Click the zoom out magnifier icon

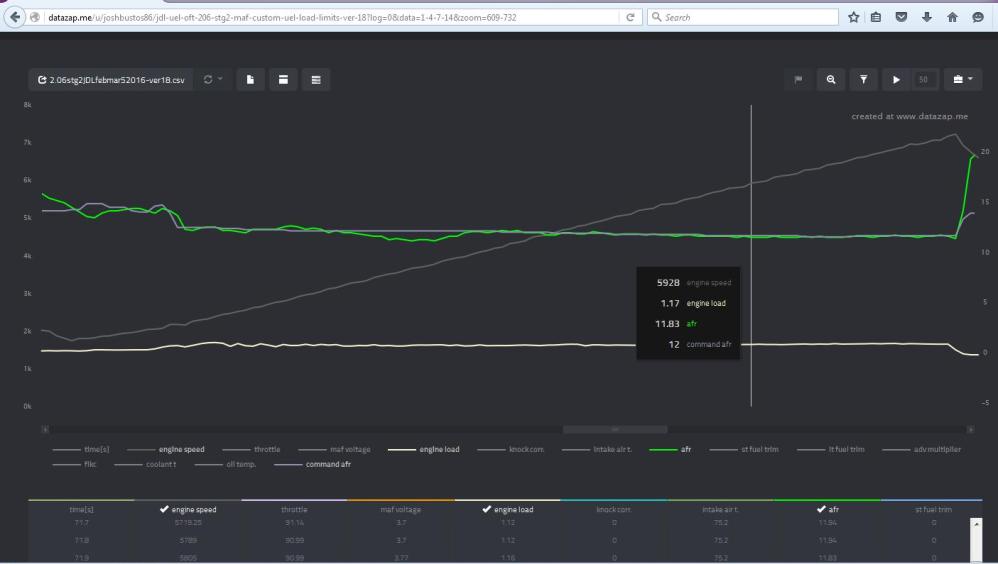831,80
